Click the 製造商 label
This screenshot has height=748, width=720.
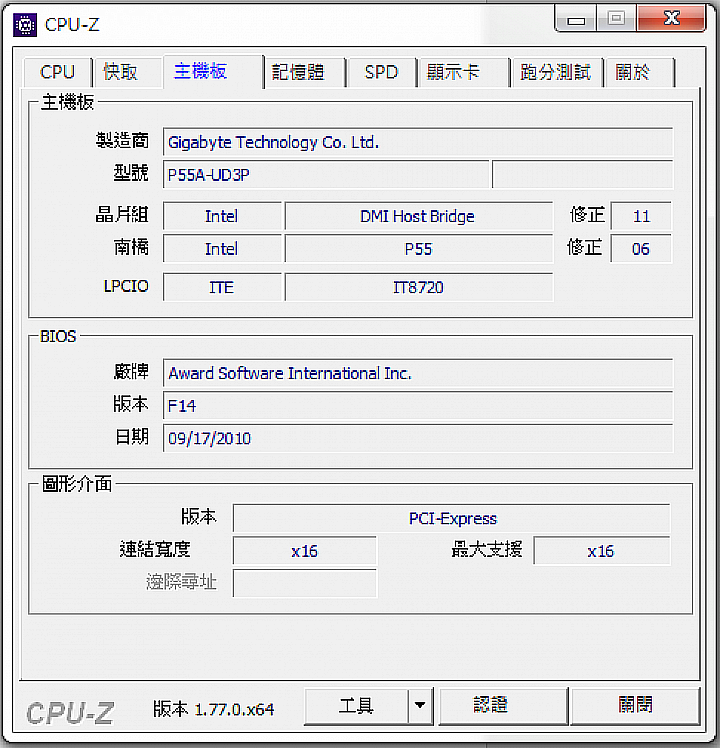122,140
